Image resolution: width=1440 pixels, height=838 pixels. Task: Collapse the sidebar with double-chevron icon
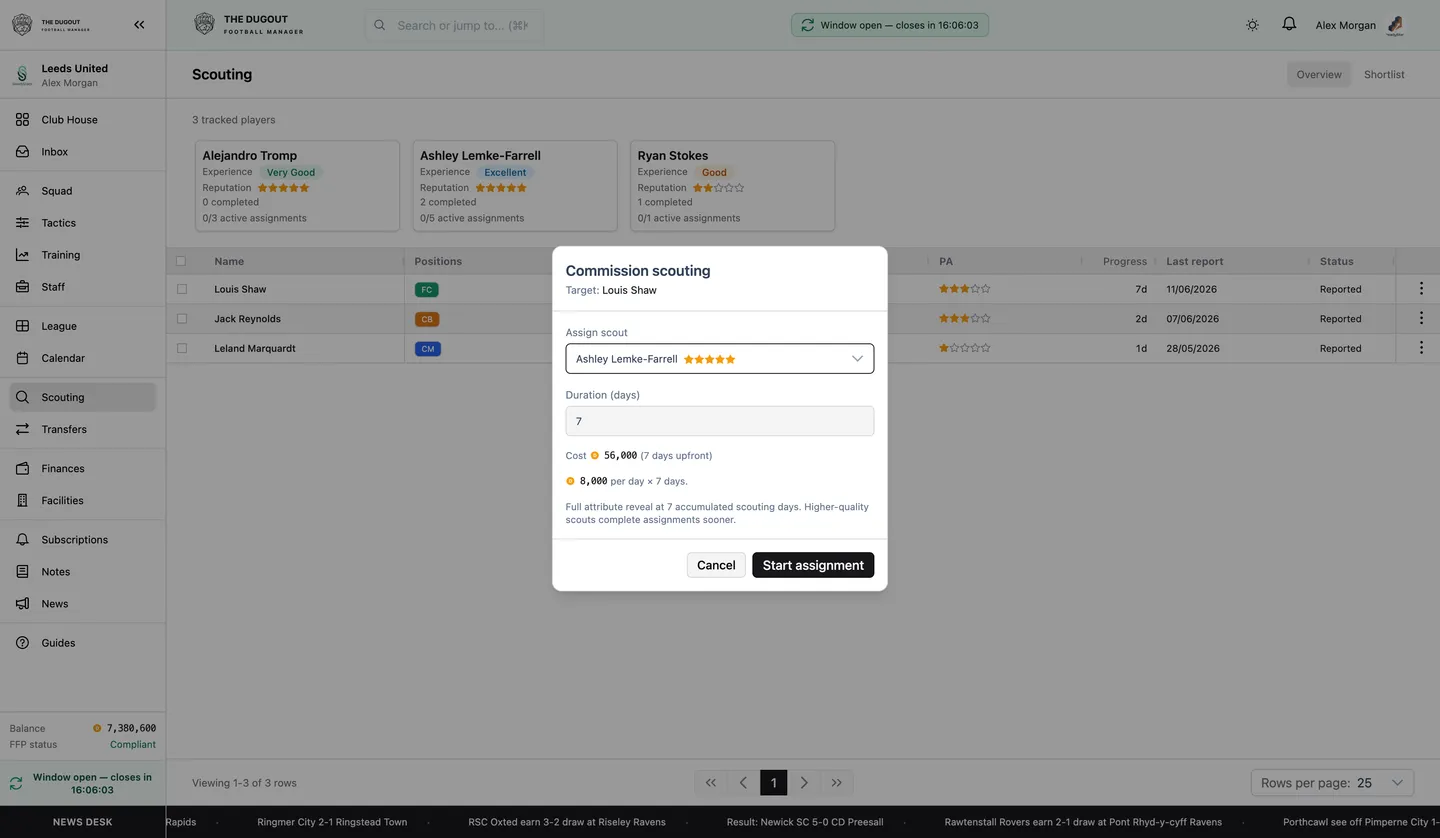139,25
